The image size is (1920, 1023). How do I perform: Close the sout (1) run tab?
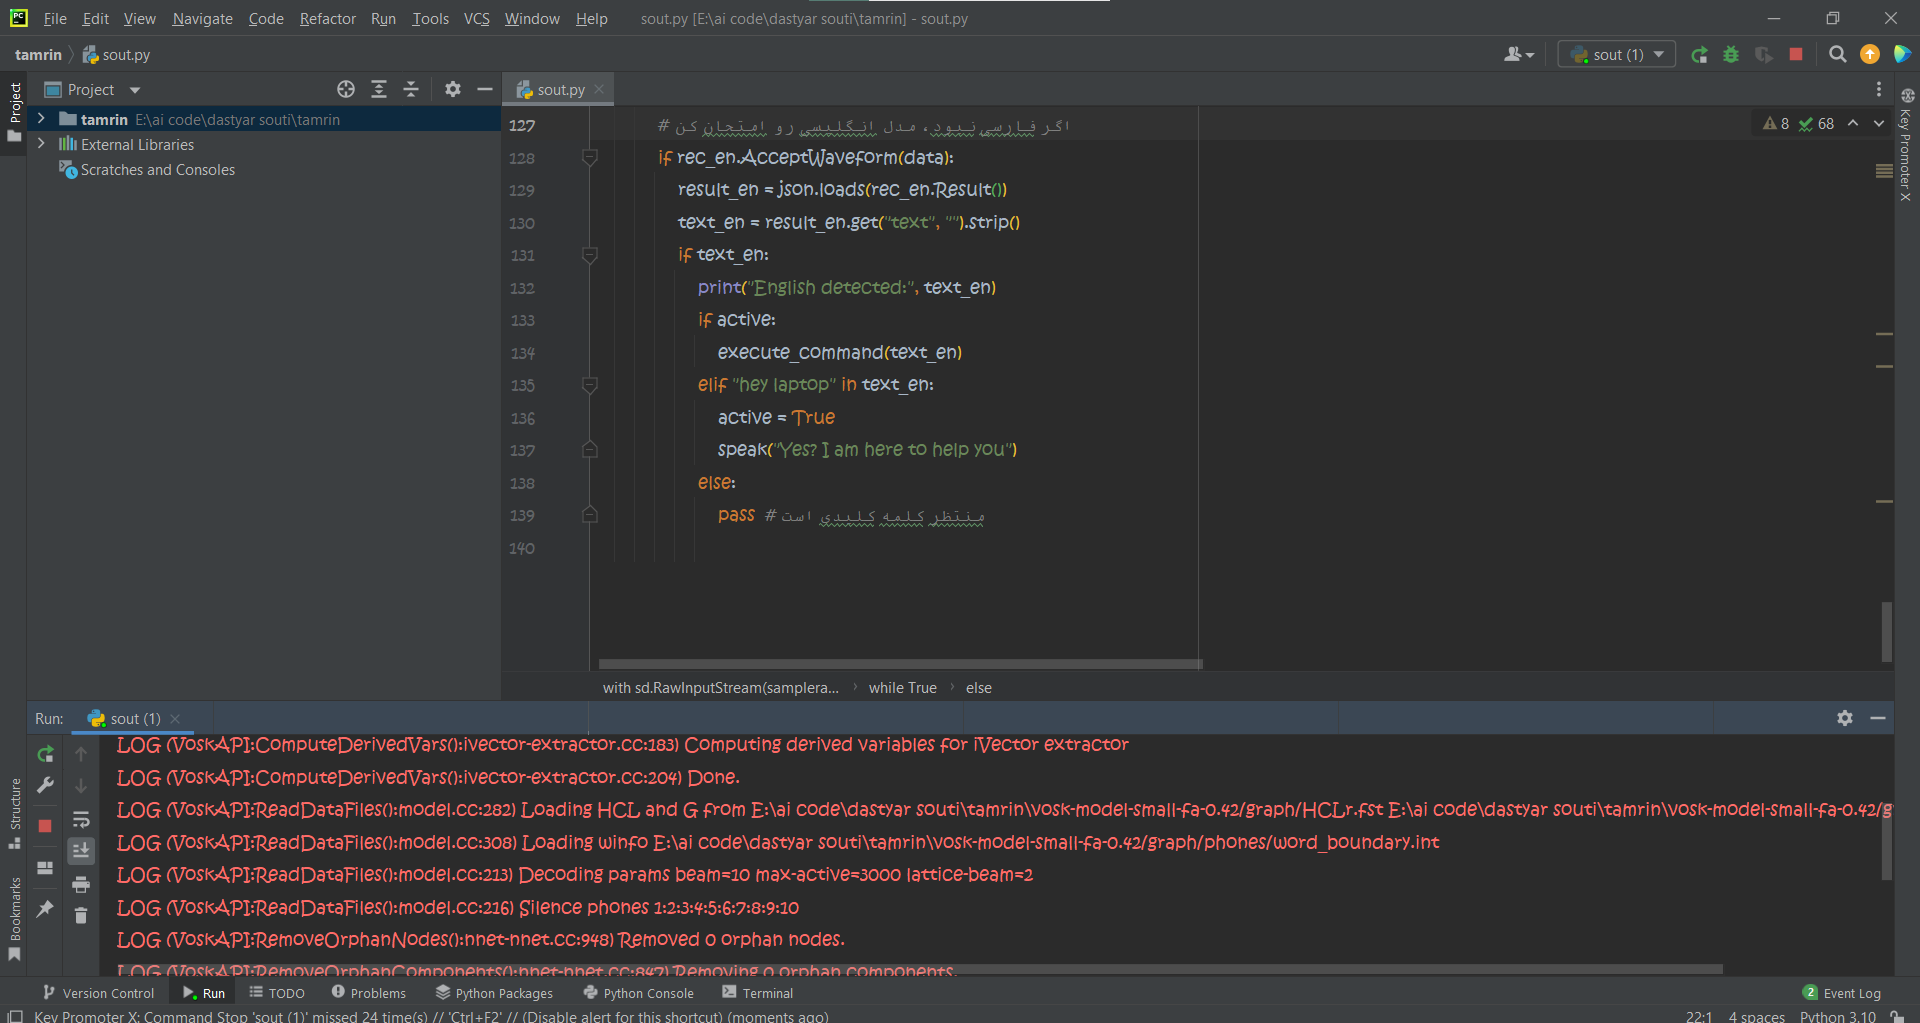coord(175,719)
